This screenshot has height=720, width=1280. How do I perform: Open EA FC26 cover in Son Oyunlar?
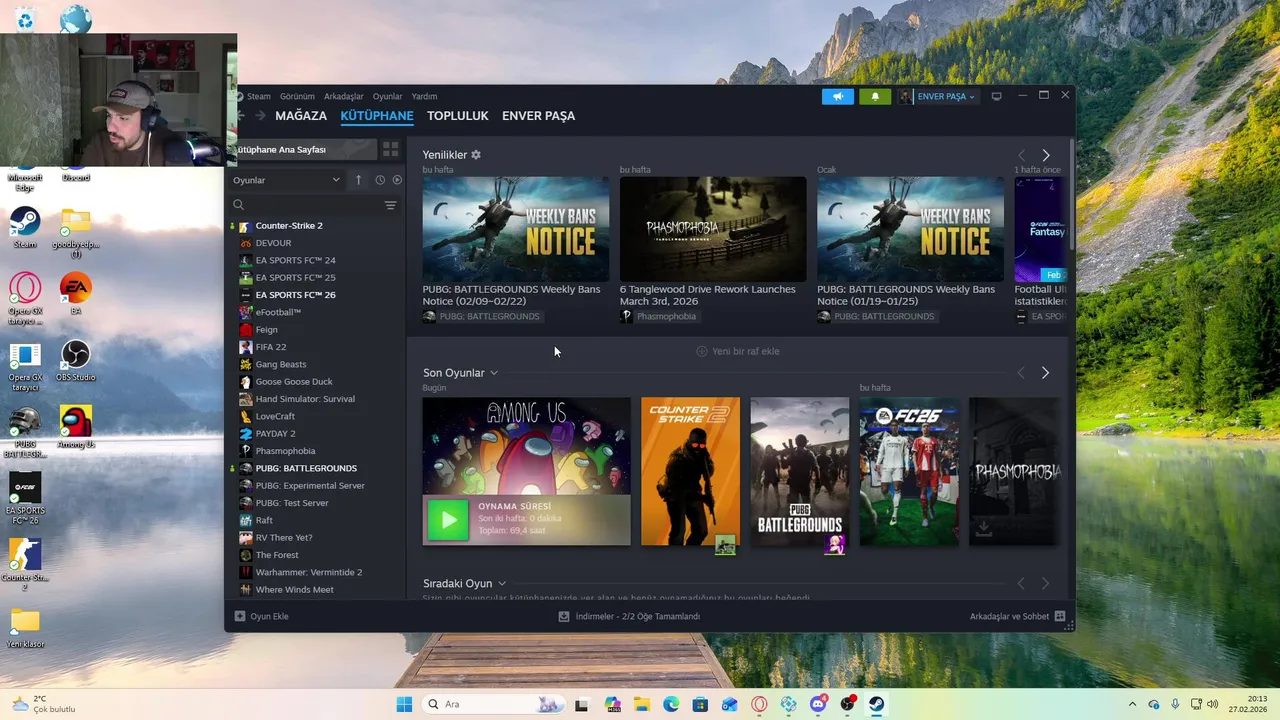909,472
